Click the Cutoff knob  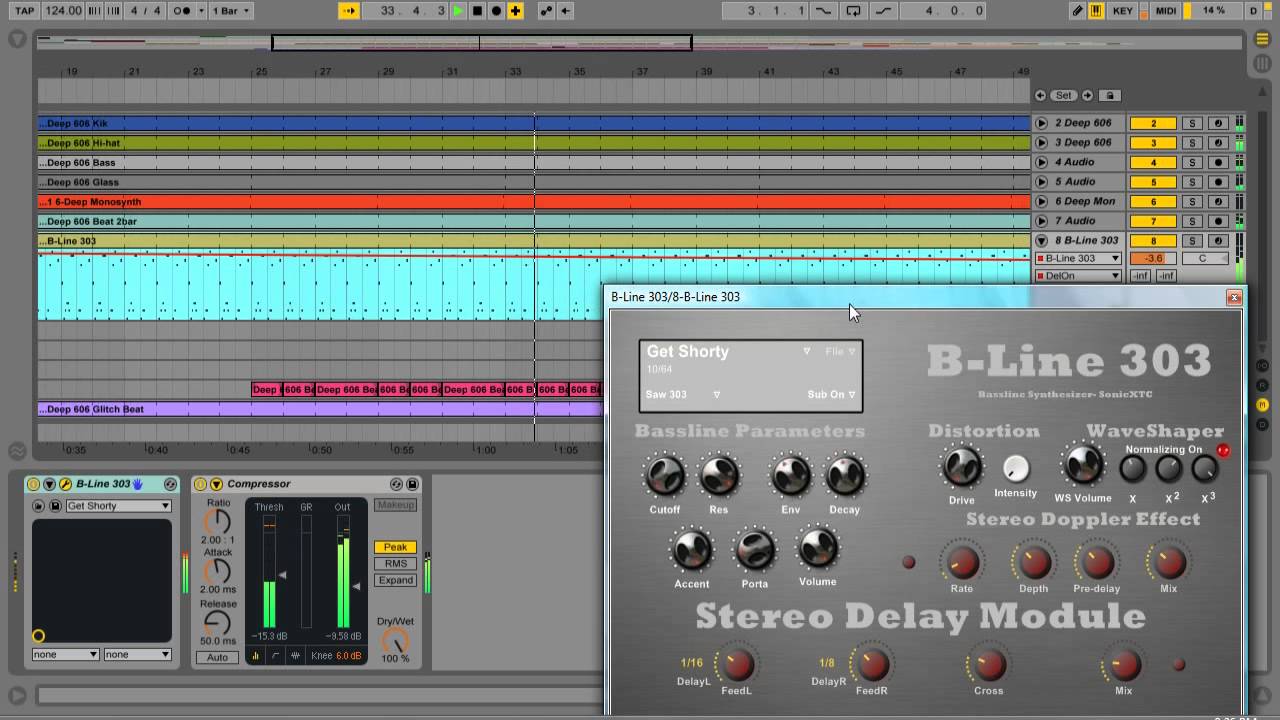665,477
